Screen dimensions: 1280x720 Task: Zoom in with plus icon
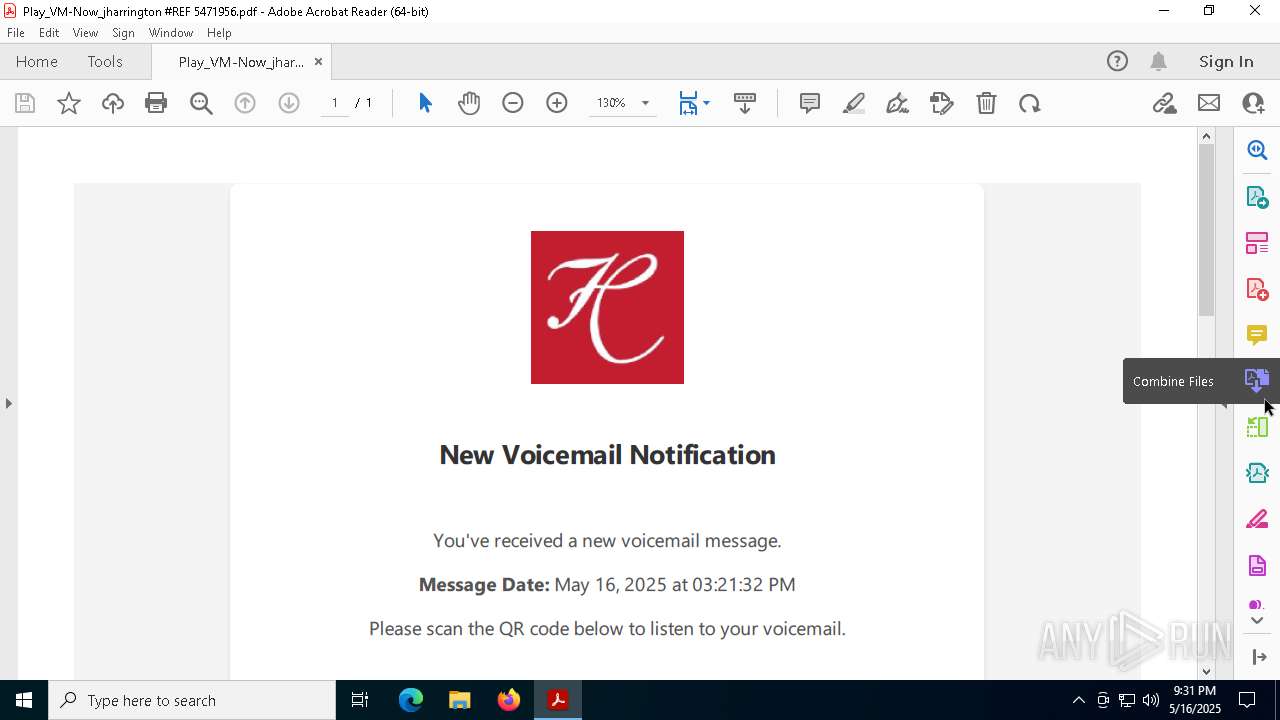point(557,103)
